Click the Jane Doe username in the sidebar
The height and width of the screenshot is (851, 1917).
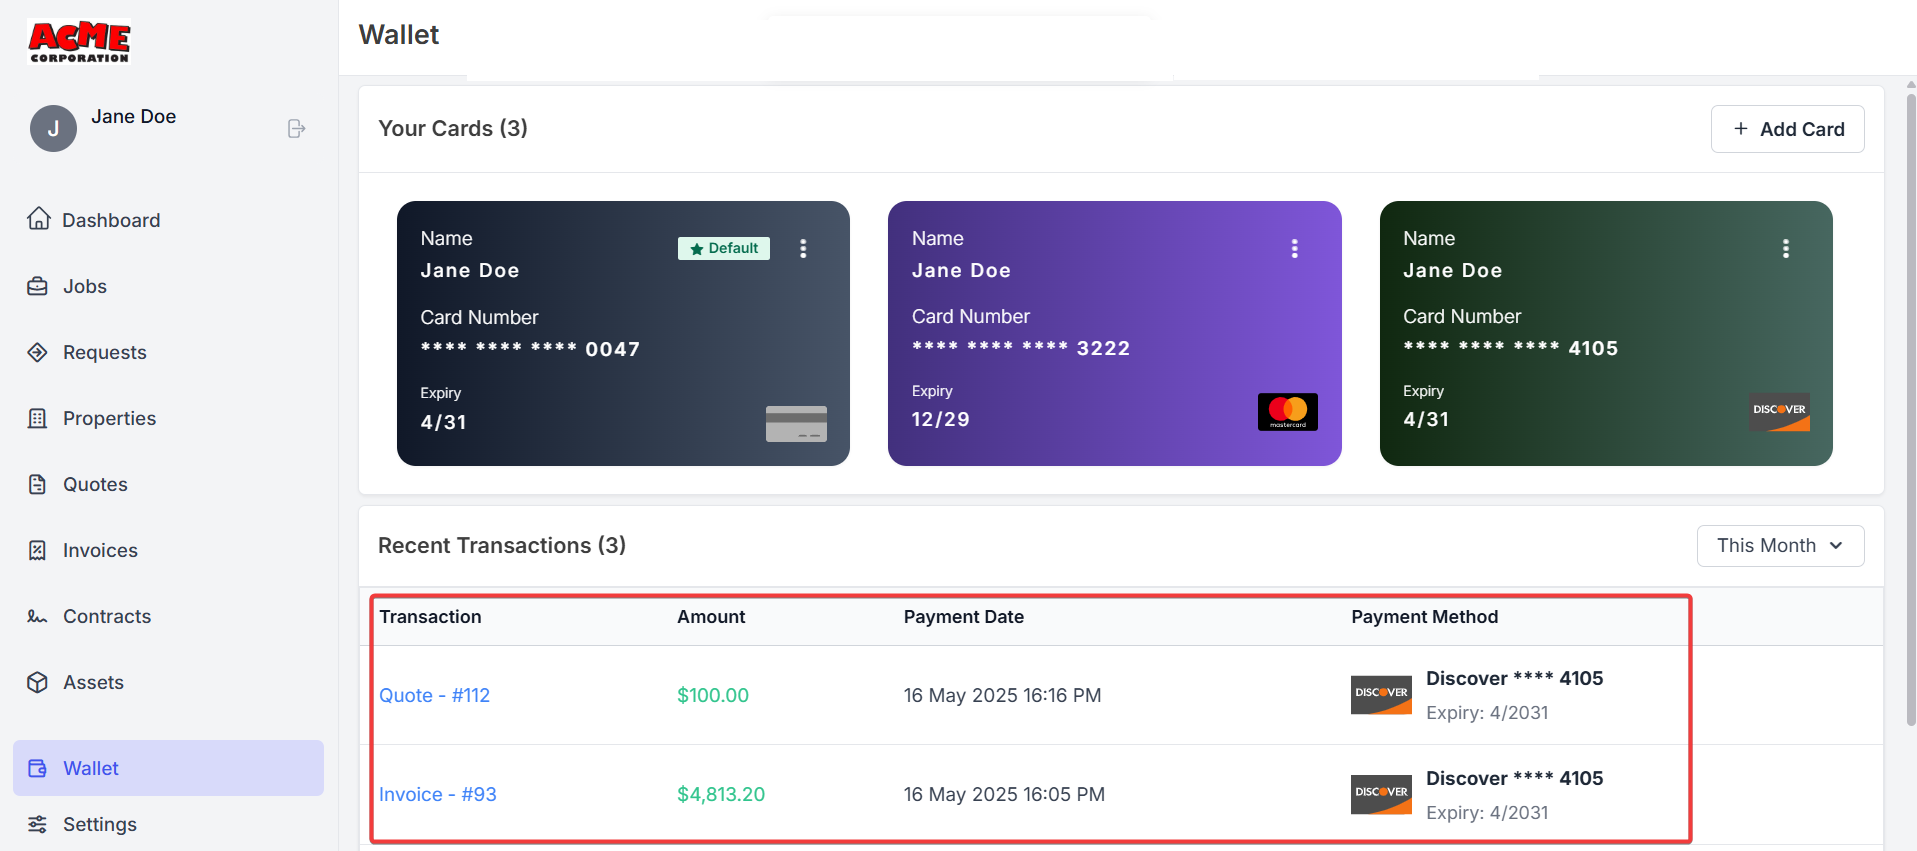(x=134, y=116)
